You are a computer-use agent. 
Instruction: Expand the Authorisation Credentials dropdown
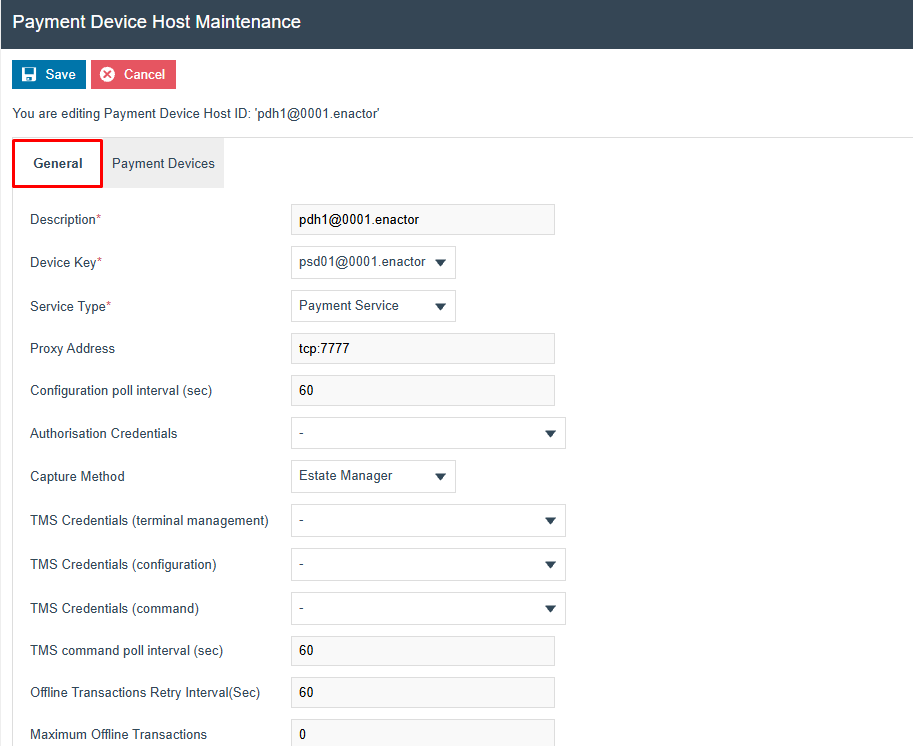tap(428, 433)
